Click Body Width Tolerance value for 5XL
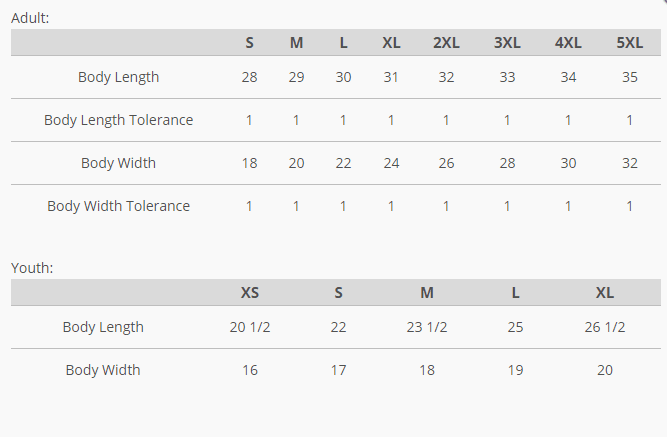 (x=629, y=206)
